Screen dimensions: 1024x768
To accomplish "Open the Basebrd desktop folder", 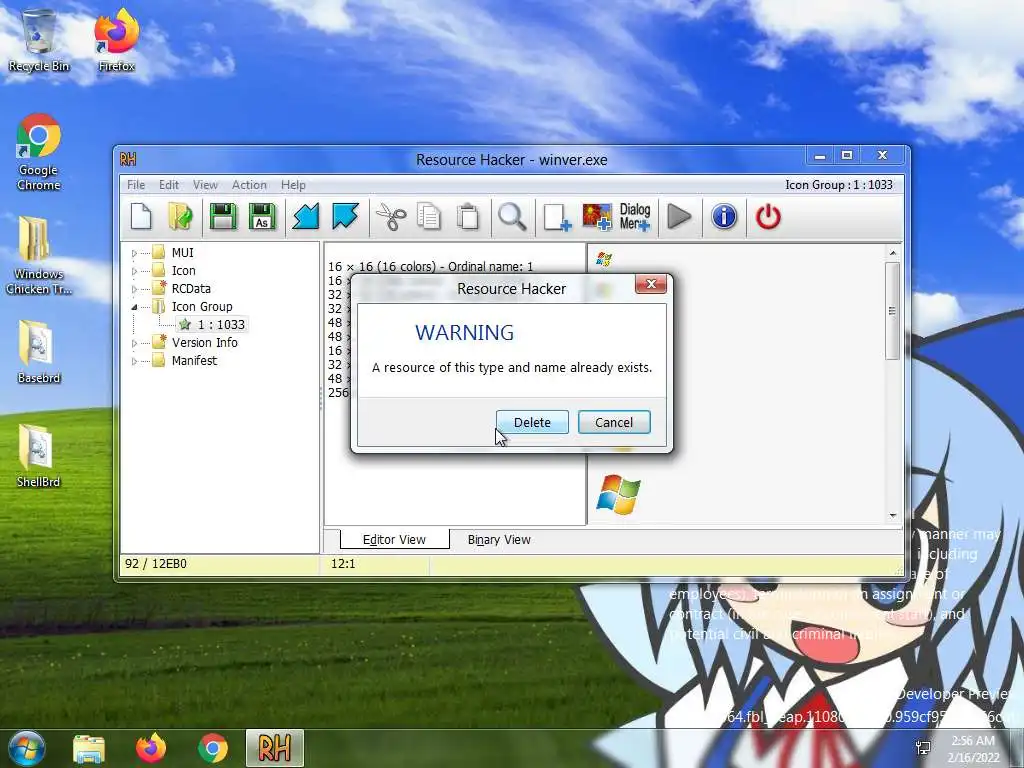I will tap(39, 351).
